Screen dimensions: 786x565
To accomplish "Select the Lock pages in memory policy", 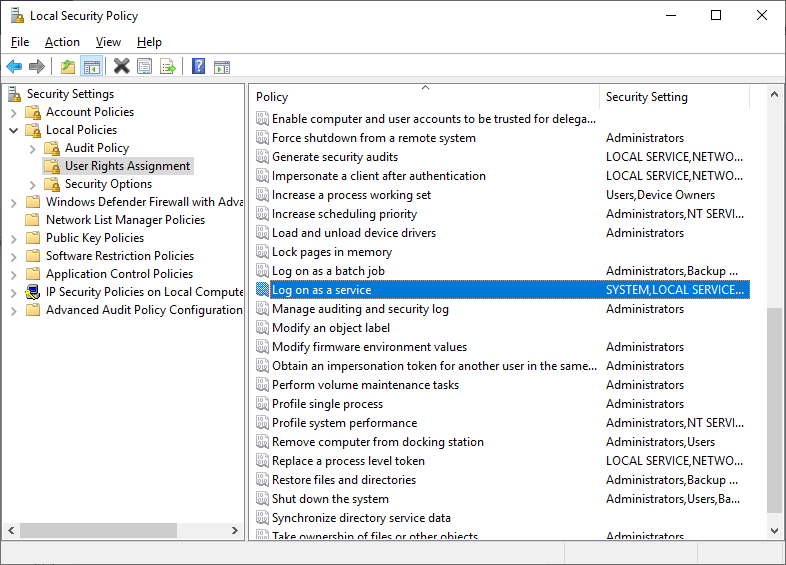I will pos(332,252).
